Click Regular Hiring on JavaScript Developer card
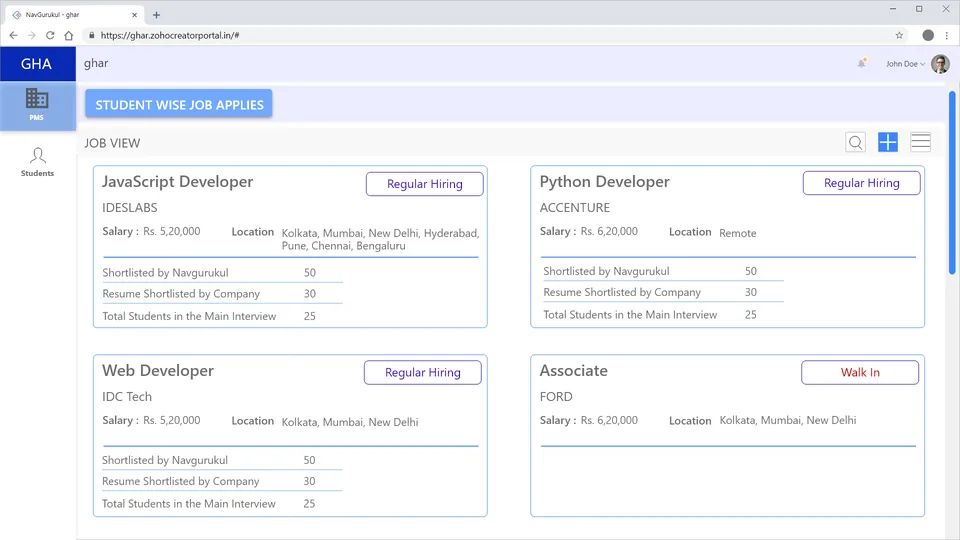 click(424, 184)
